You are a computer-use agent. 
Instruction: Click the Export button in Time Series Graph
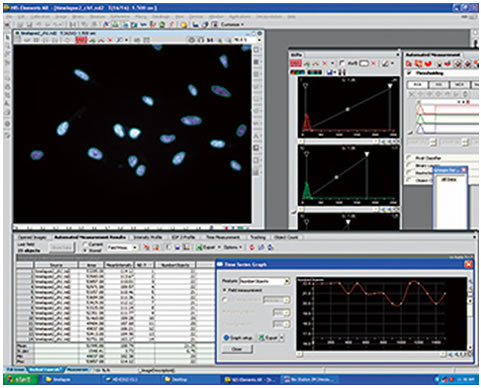pyautogui.click(x=268, y=338)
